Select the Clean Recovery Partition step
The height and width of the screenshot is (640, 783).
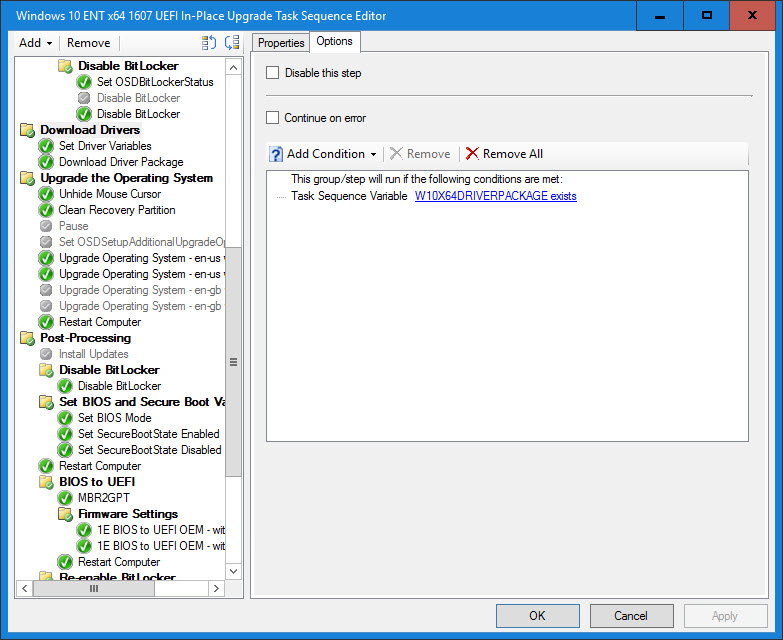116,210
